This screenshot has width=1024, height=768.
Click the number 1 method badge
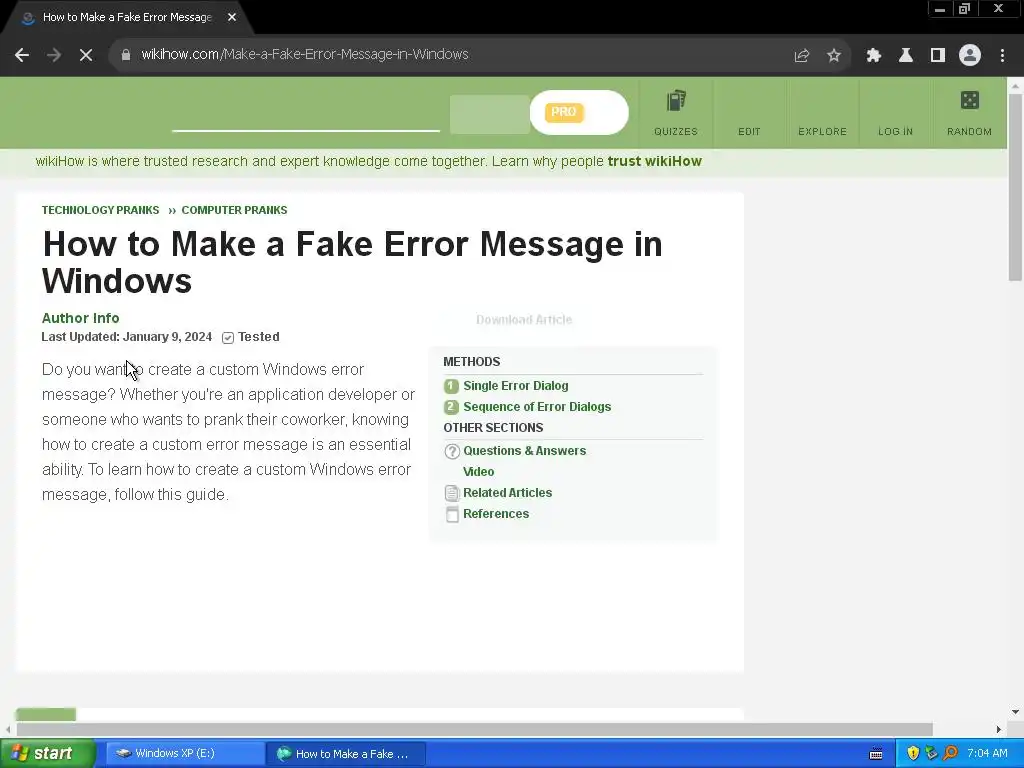click(451, 386)
